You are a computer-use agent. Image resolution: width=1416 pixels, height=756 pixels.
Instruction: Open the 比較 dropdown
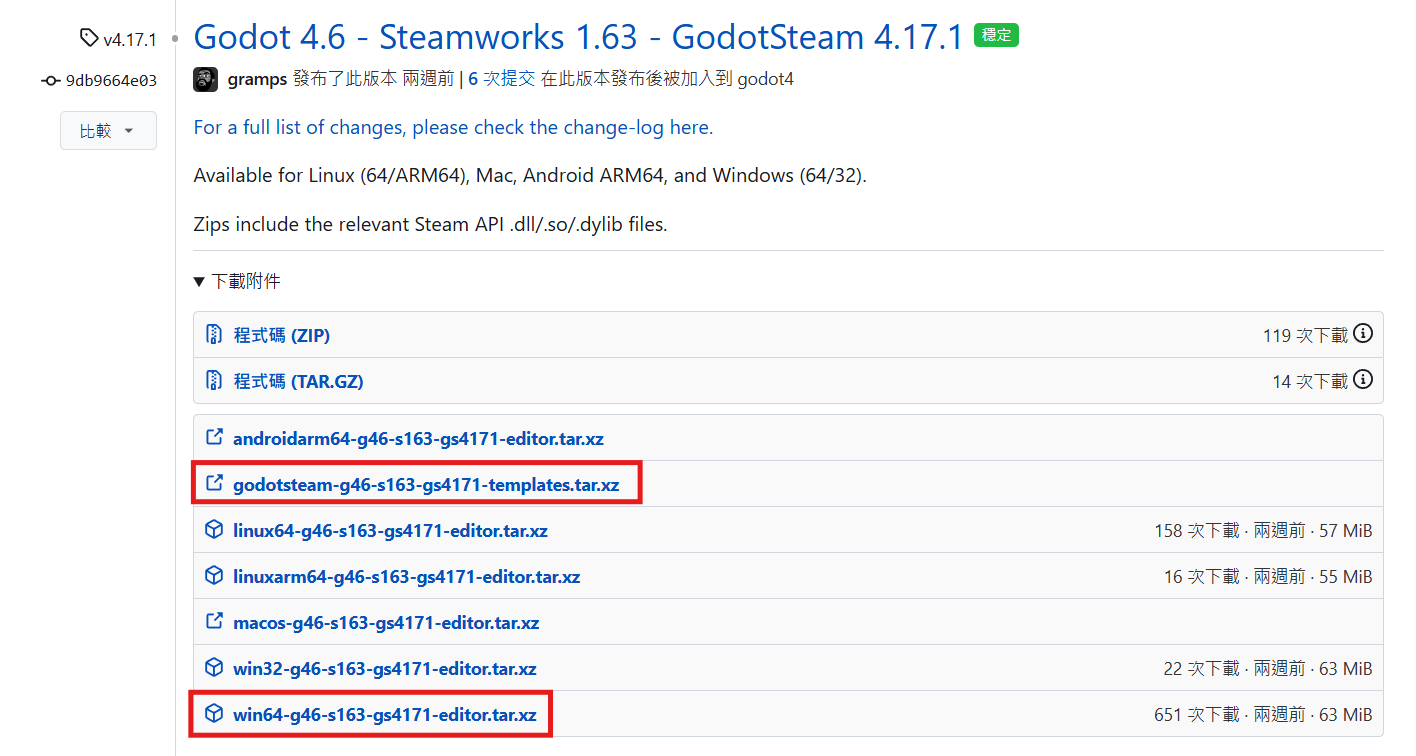pos(108,131)
